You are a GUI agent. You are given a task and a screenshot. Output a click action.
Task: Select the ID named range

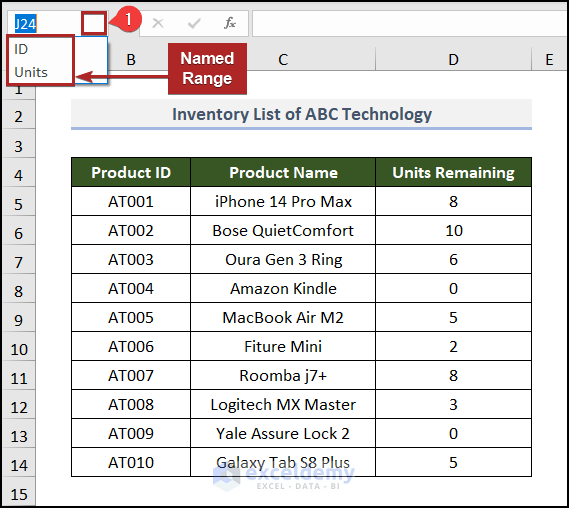click(x=40, y=49)
